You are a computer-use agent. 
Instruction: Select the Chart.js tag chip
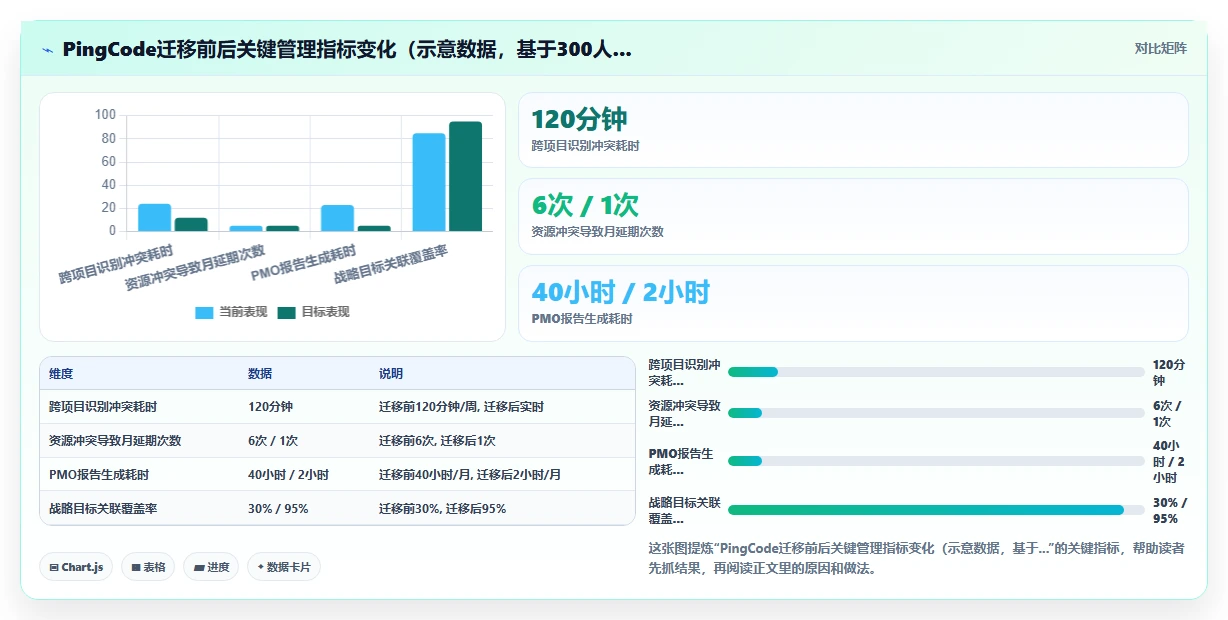click(x=77, y=567)
